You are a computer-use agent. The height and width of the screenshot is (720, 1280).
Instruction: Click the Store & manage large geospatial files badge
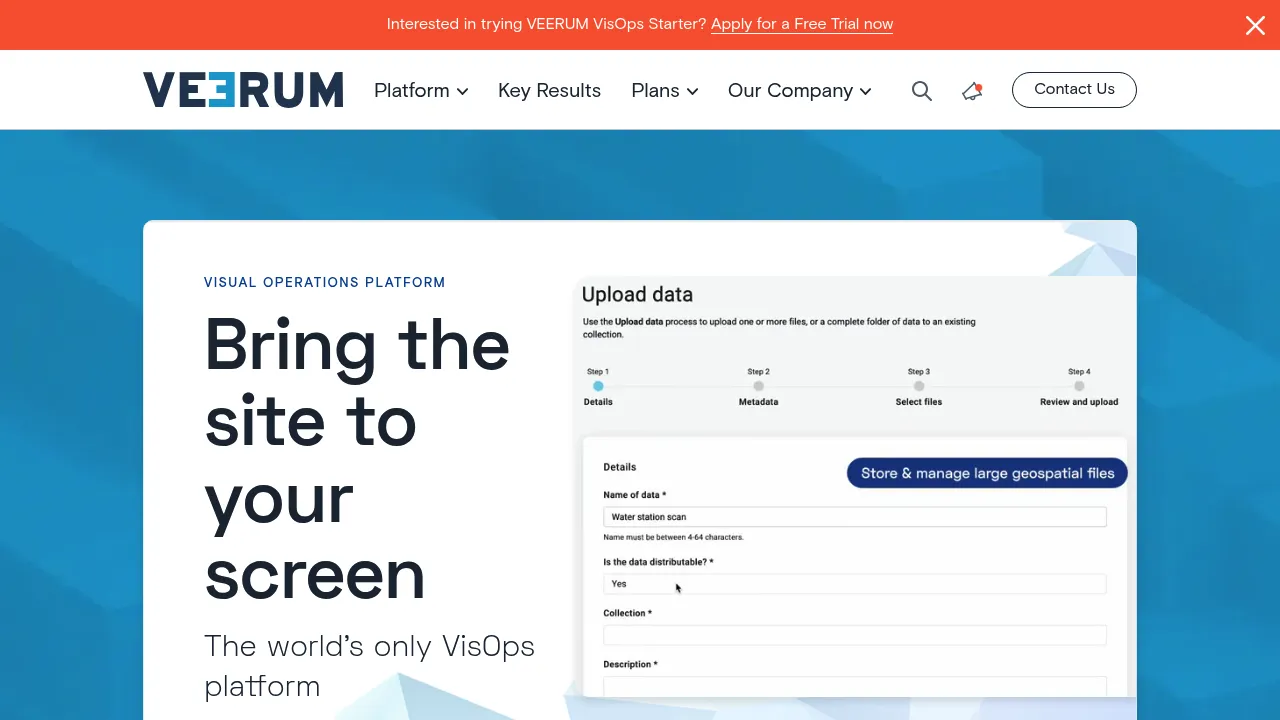pos(987,473)
